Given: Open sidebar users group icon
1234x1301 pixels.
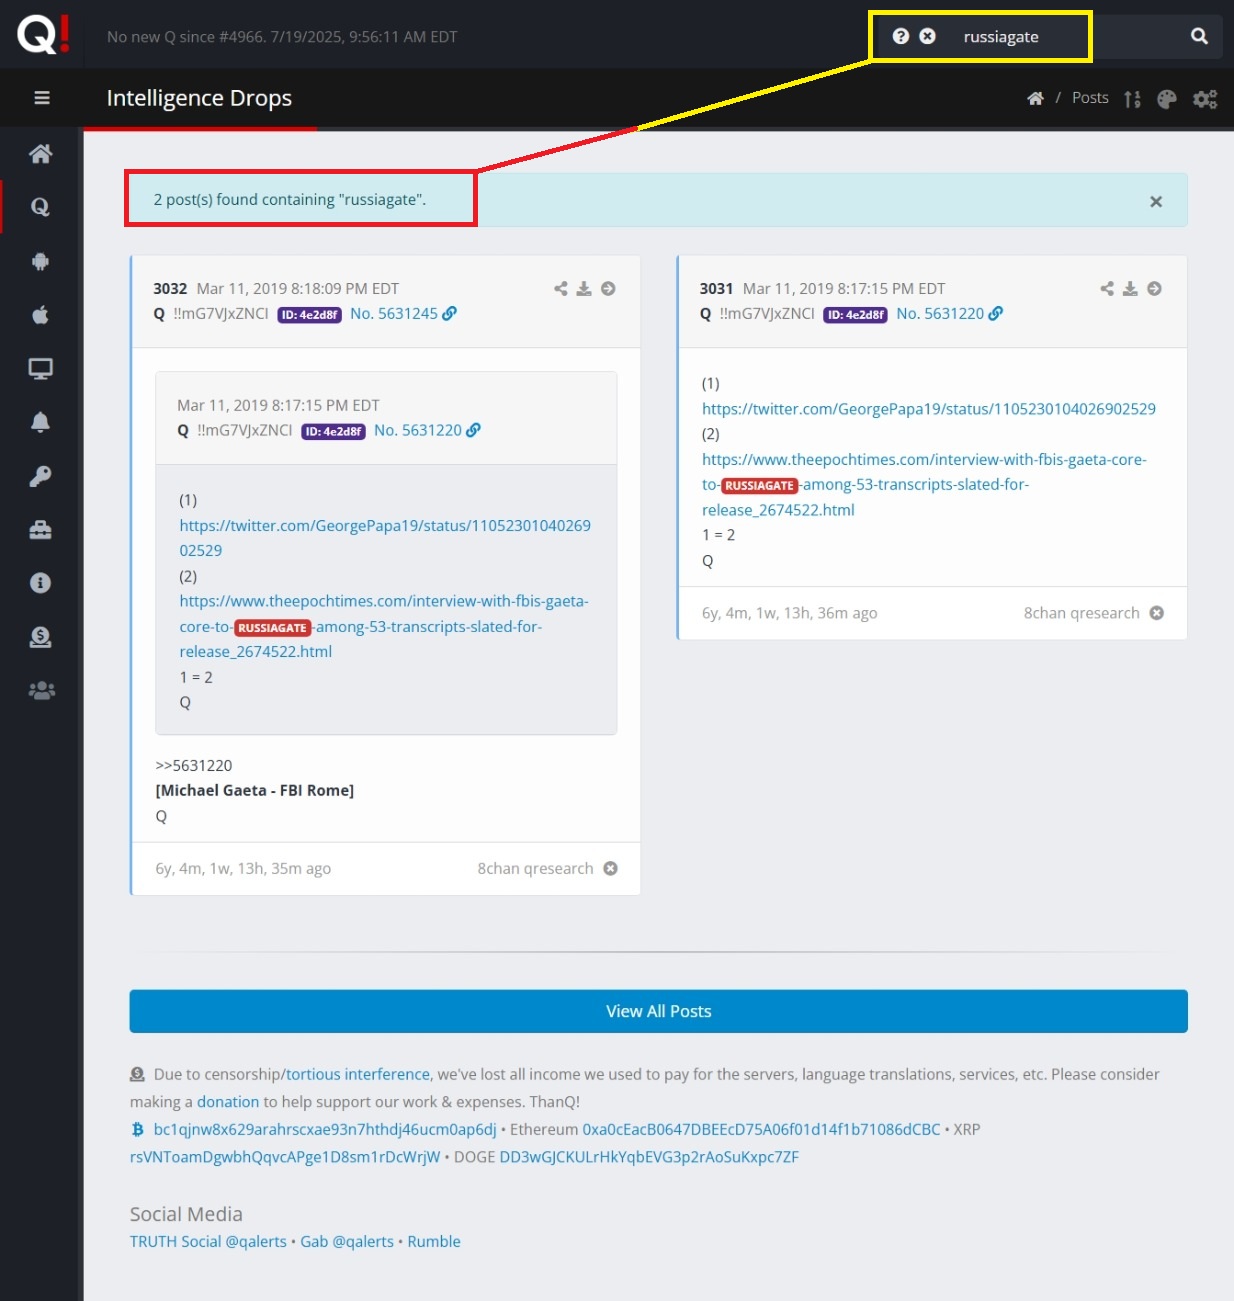Looking at the screenshot, I should pos(41,691).
